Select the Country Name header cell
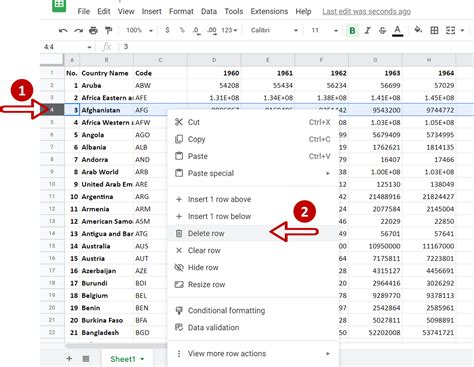This screenshot has height=367, width=474. click(107, 73)
